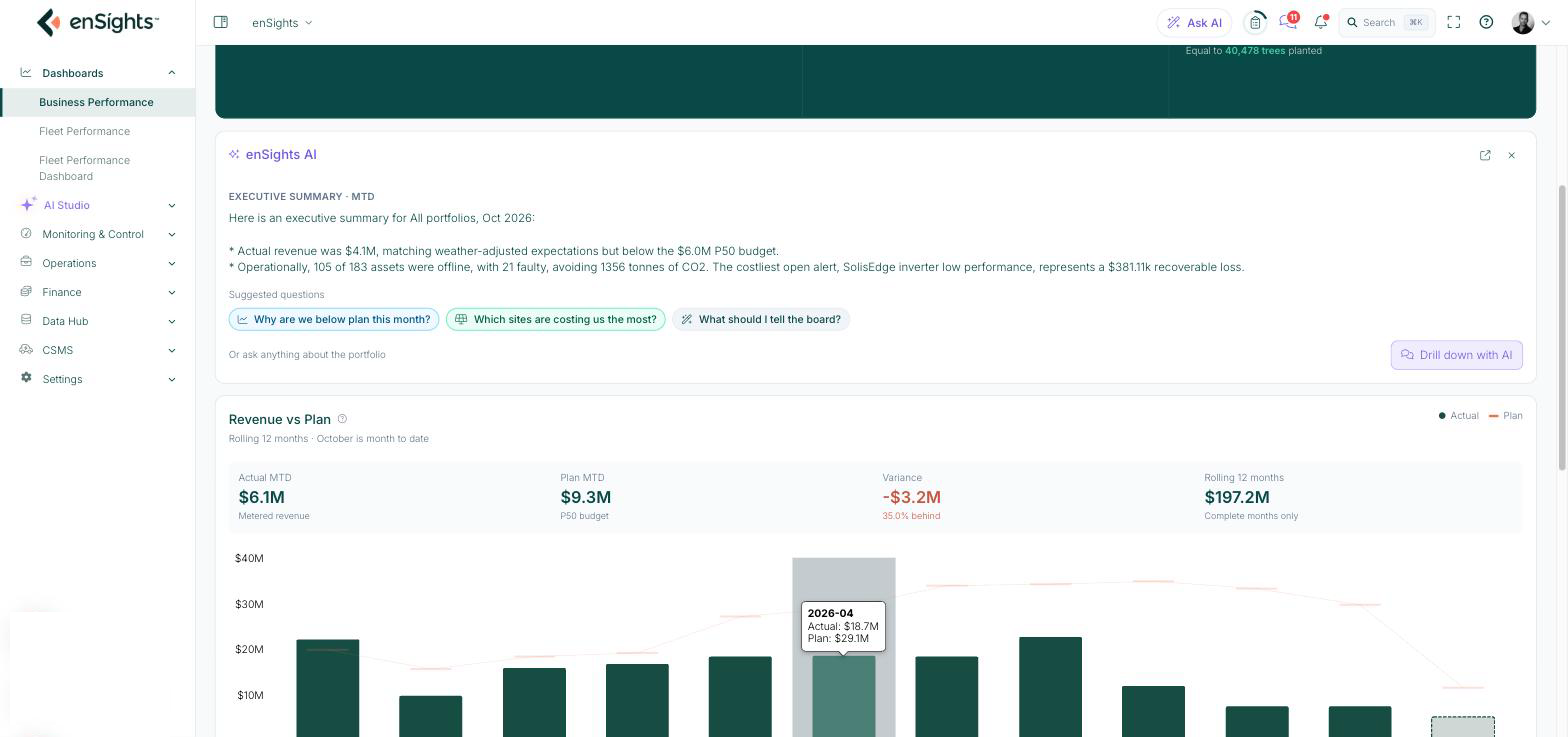1568x737 pixels.
Task: Click the dashed current-month bar
Action: pos(1463,727)
